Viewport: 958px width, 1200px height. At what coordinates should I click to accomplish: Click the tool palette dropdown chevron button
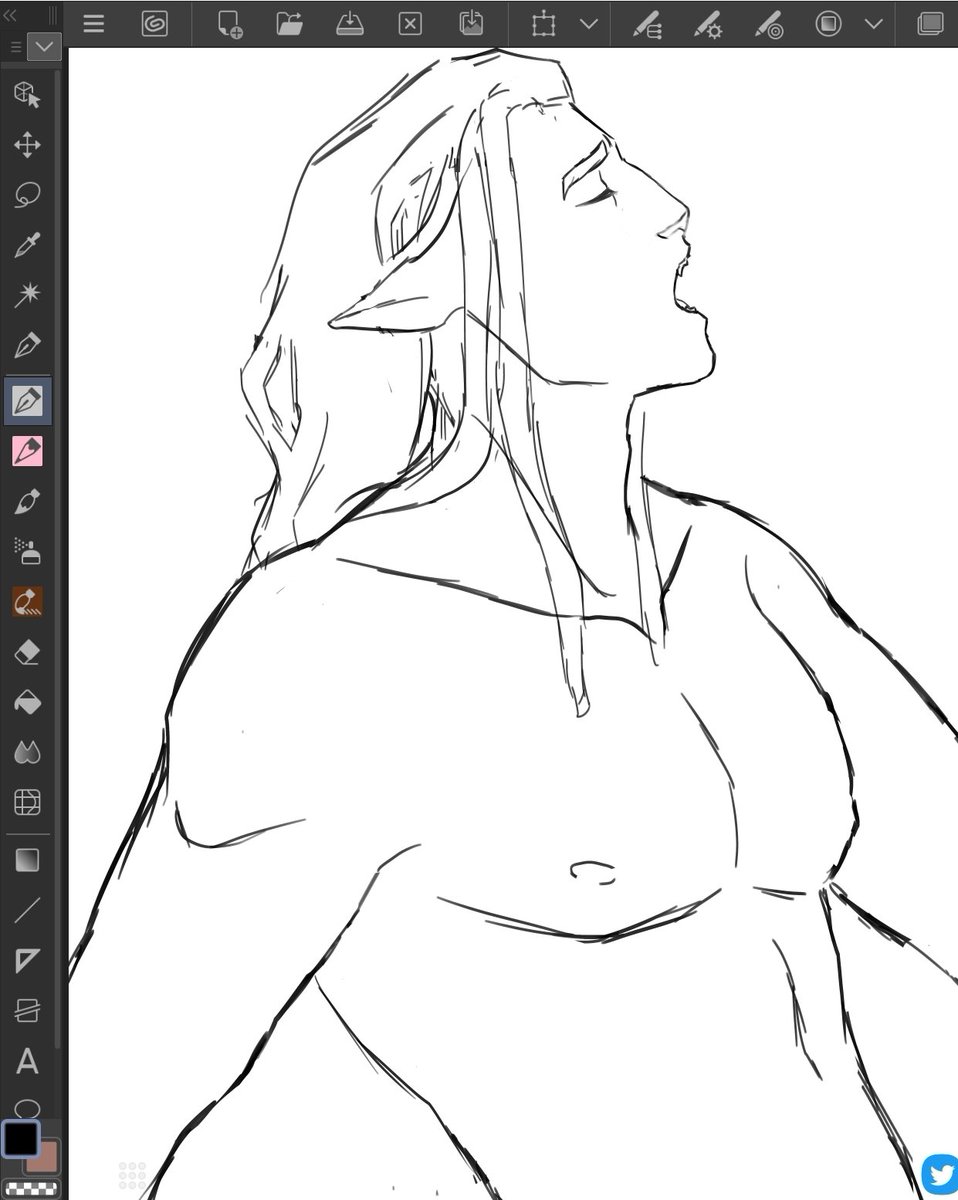pos(44,46)
